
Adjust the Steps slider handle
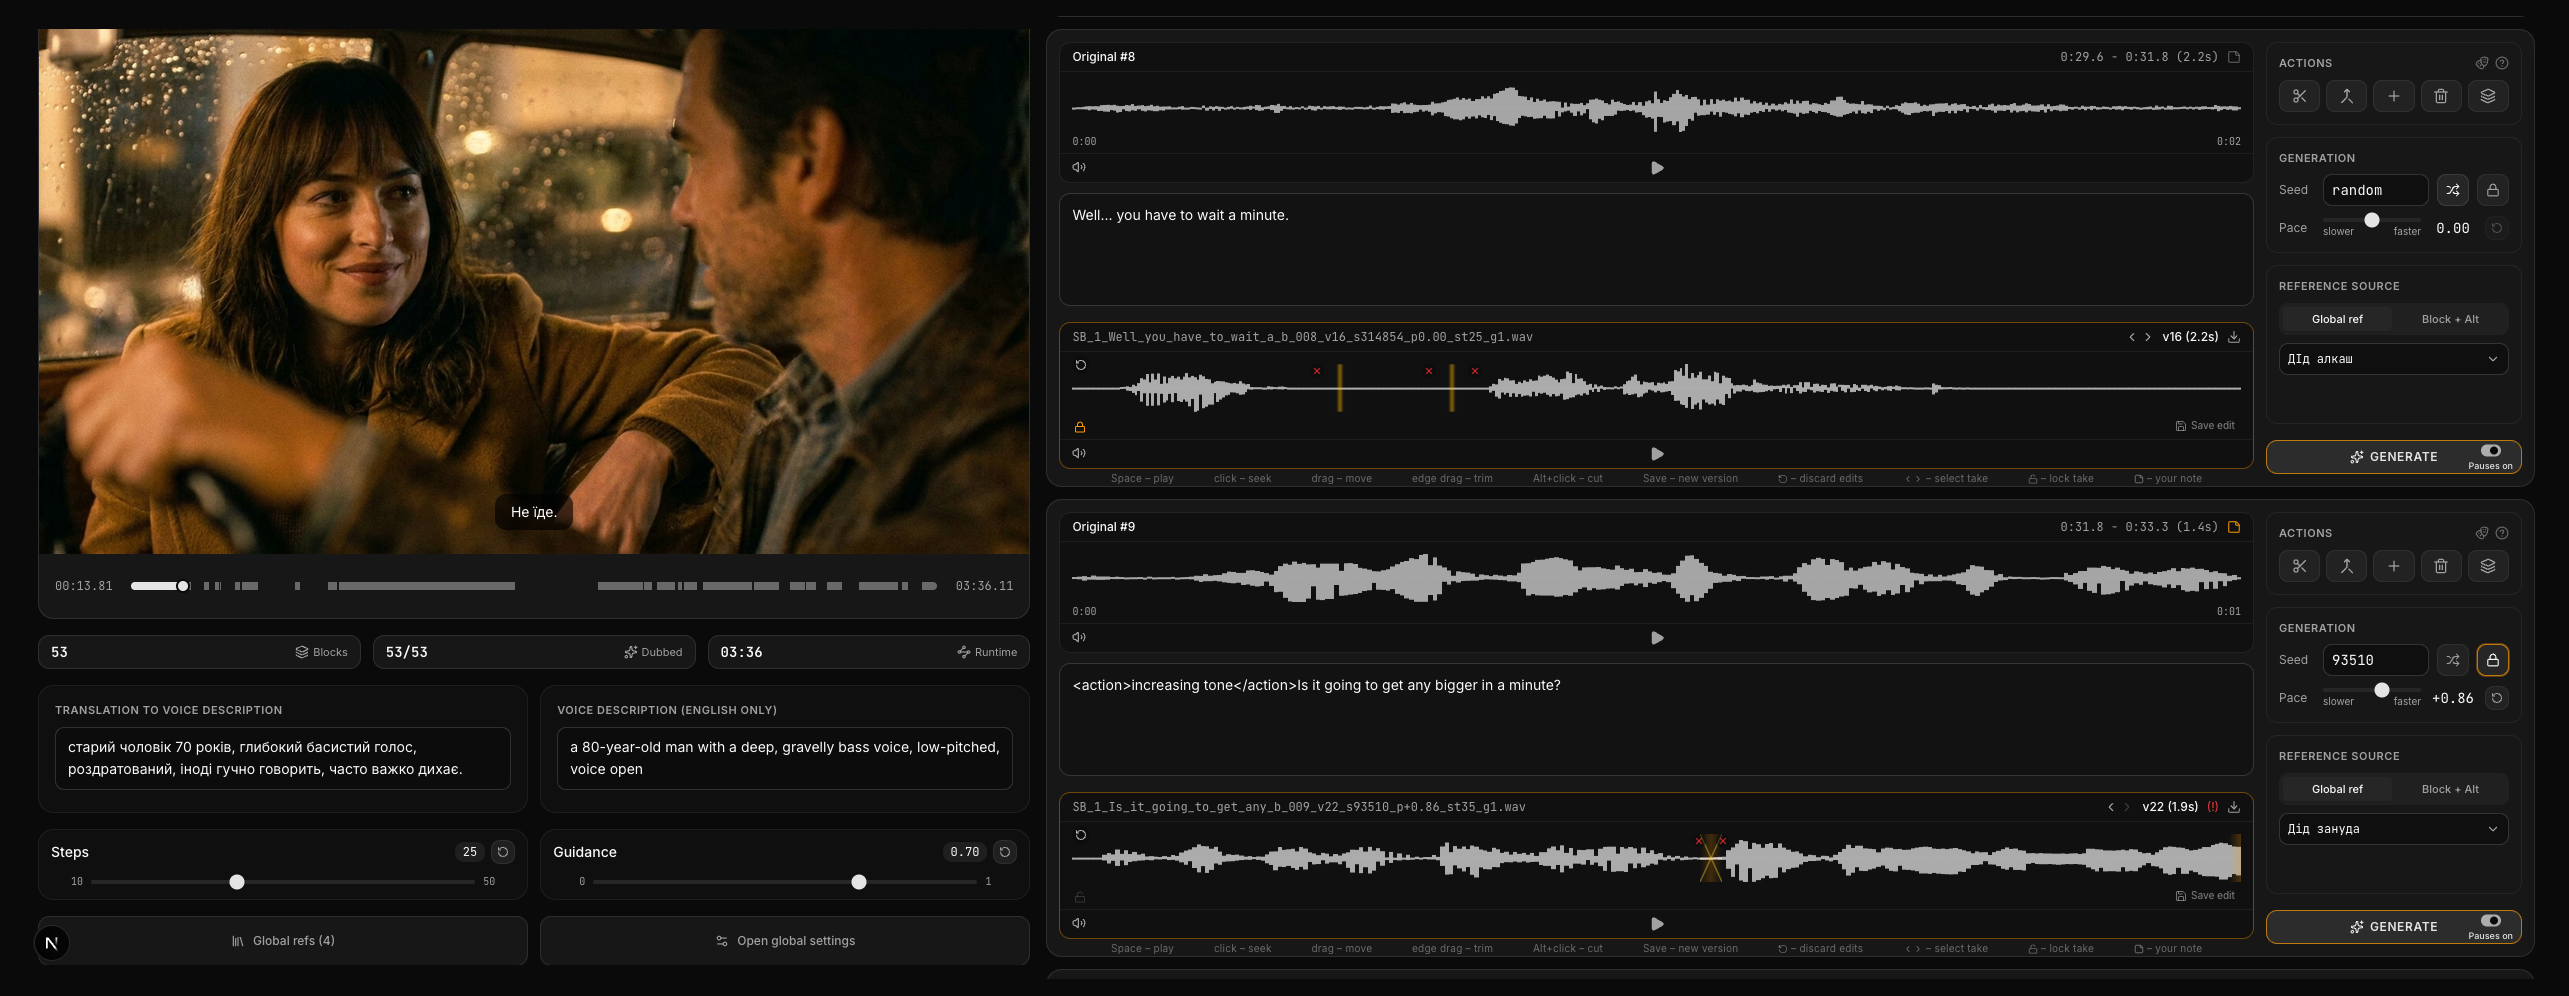237,882
